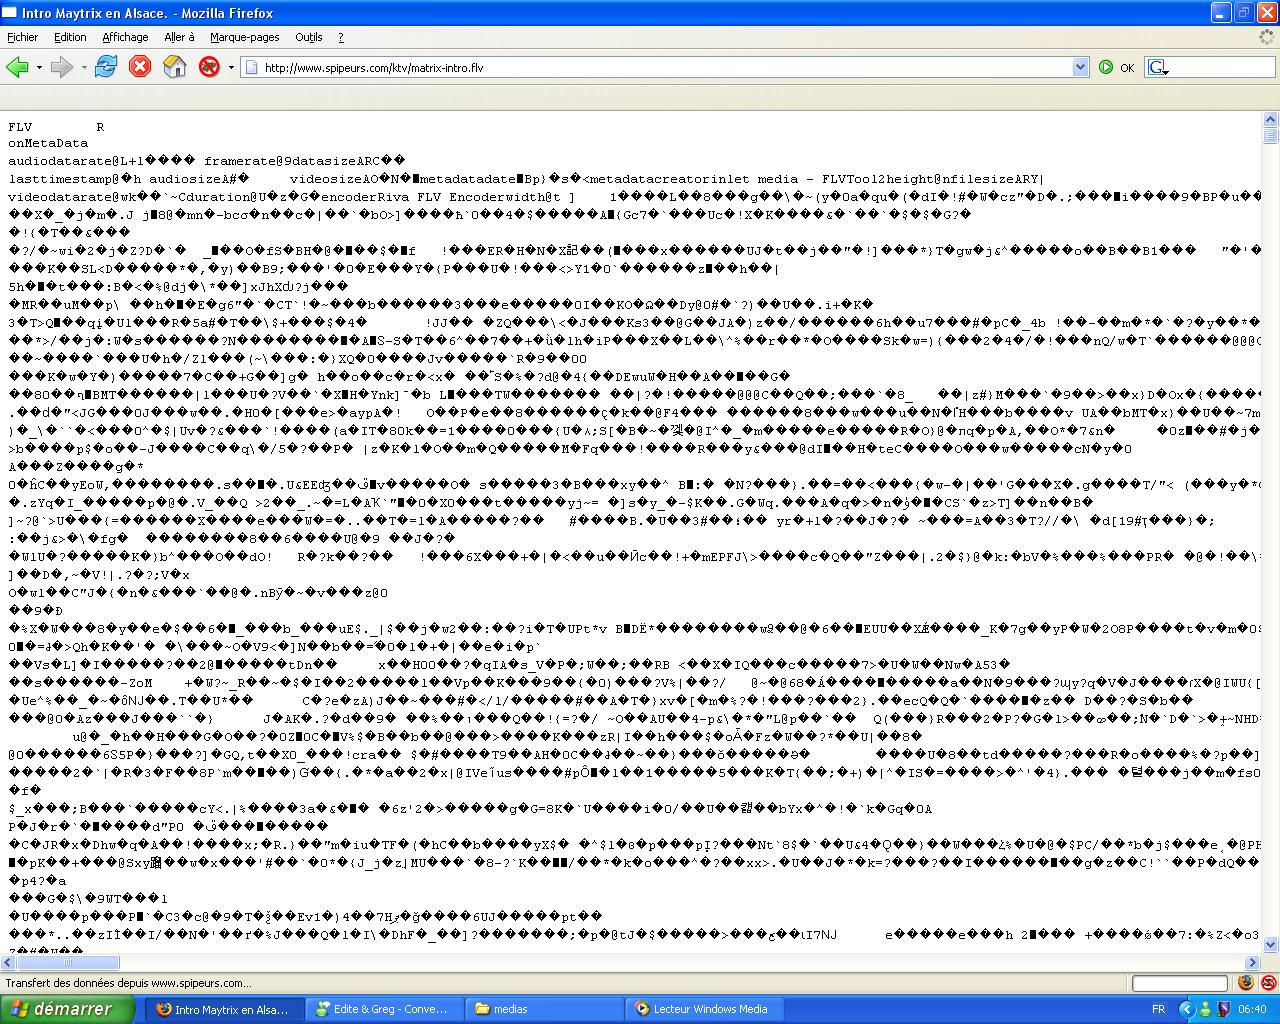Click the vertical scrollbar thumb
The width and height of the screenshot is (1280, 1024).
tap(1271, 136)
